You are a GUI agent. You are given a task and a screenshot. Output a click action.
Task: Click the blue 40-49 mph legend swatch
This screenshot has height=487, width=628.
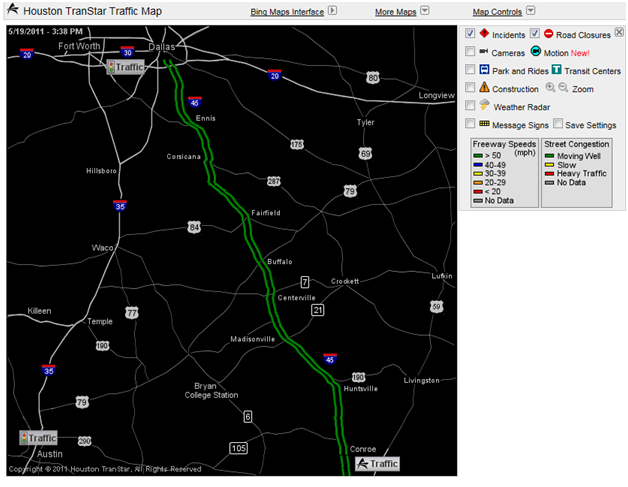pyautogui.click(x=478, y=165)
